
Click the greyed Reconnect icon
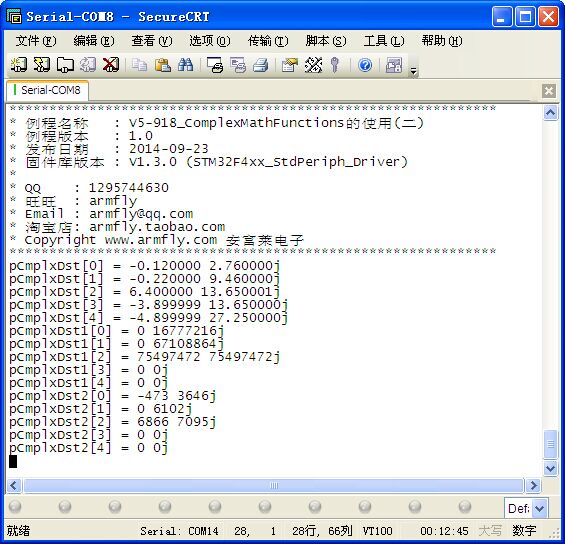click(88, 65)
